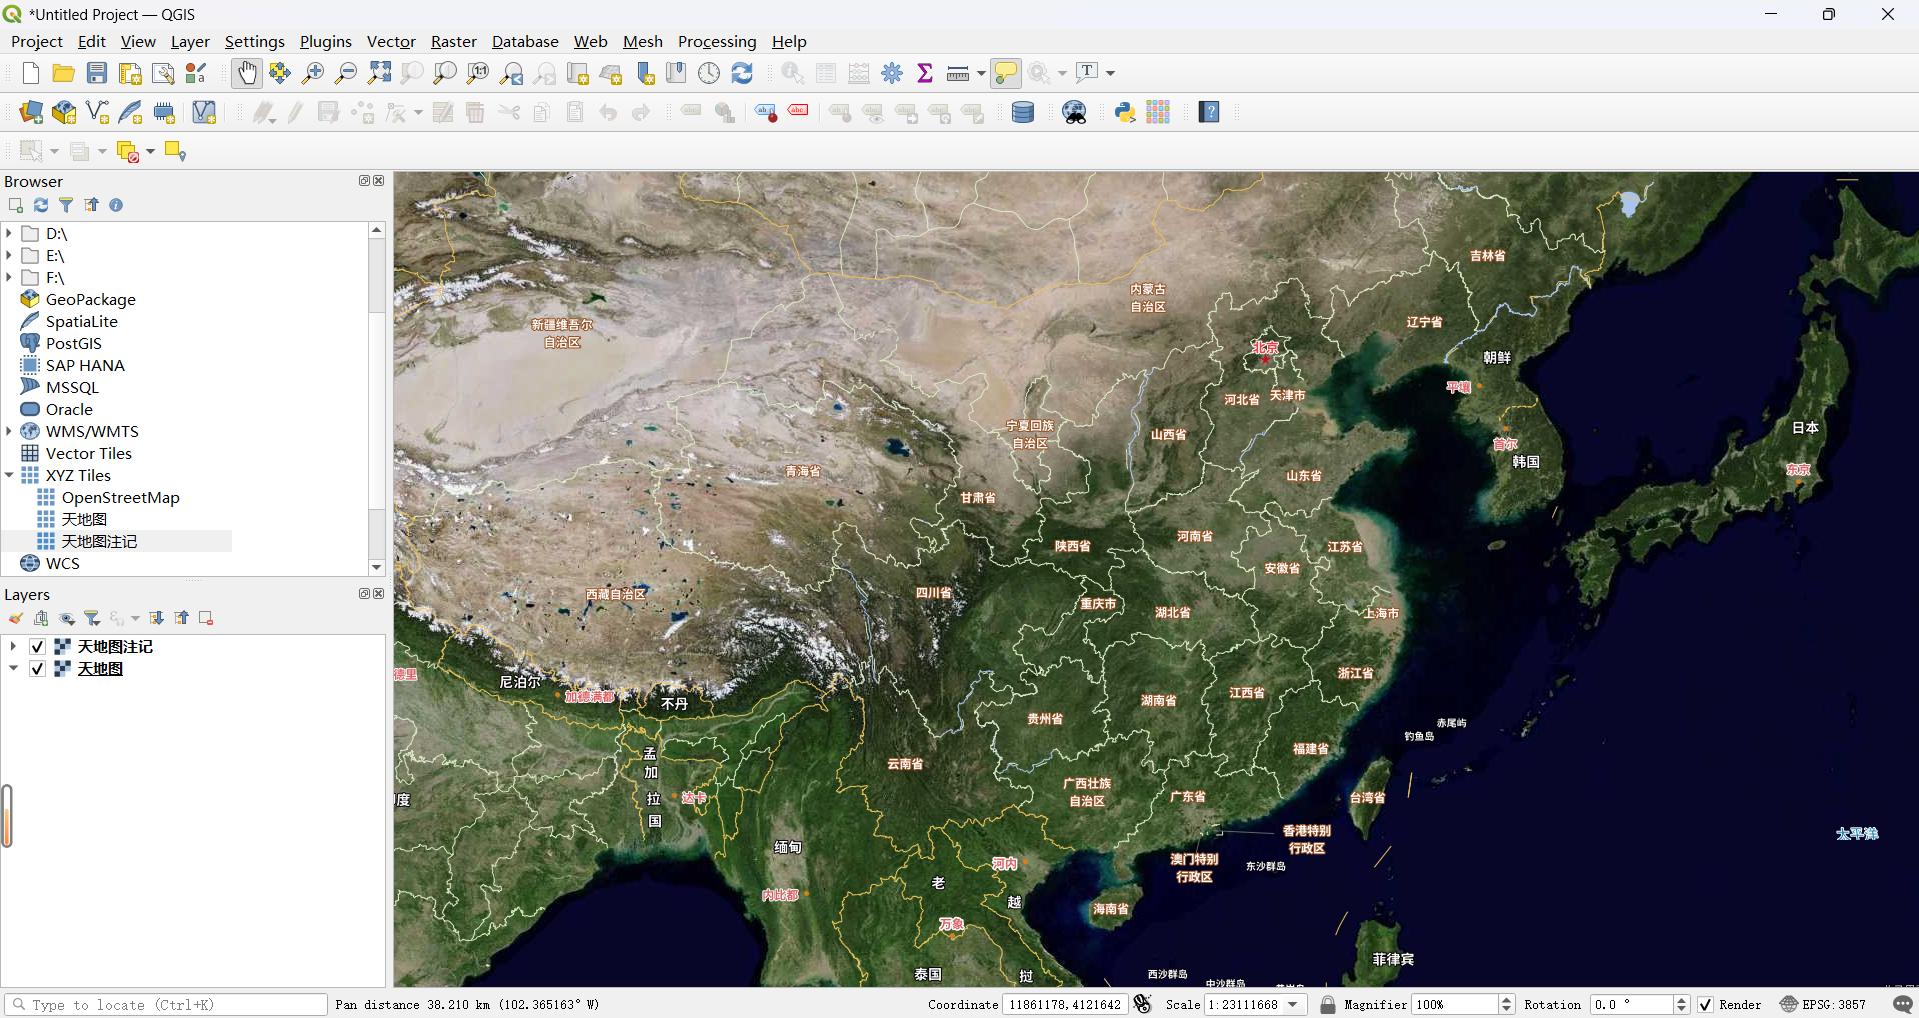Toggle the Map Tips speech bubble
This screenshot has width=1919, height=1018.
pos(1006,73)
